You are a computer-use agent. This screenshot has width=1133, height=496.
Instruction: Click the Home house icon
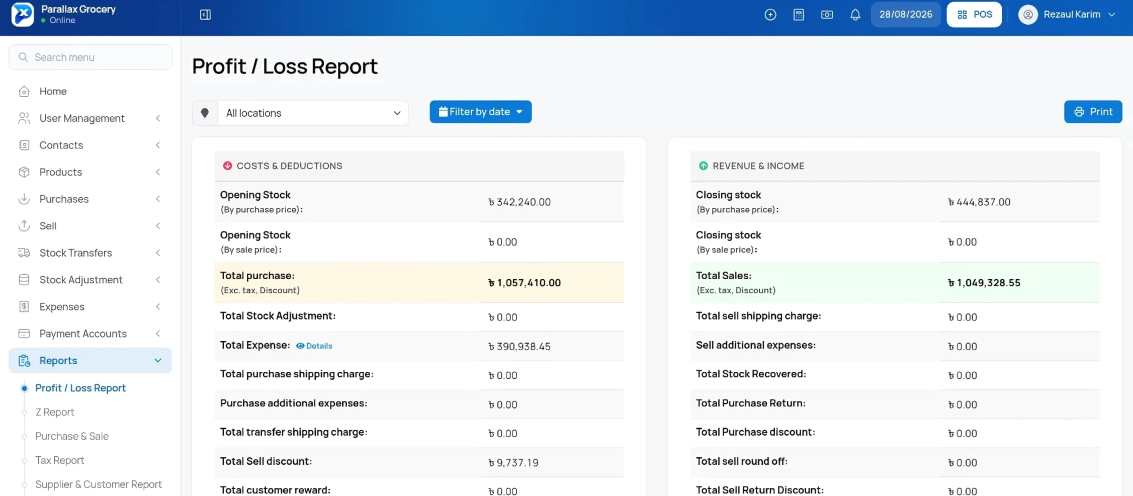[24, 91]
